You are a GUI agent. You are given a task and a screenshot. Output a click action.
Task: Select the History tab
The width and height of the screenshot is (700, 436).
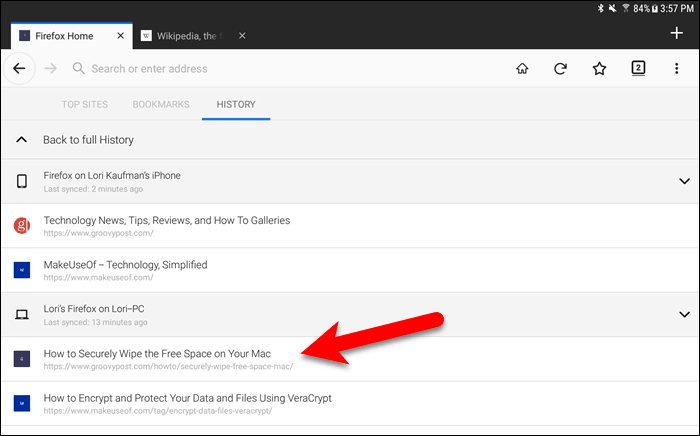(236, 104)
